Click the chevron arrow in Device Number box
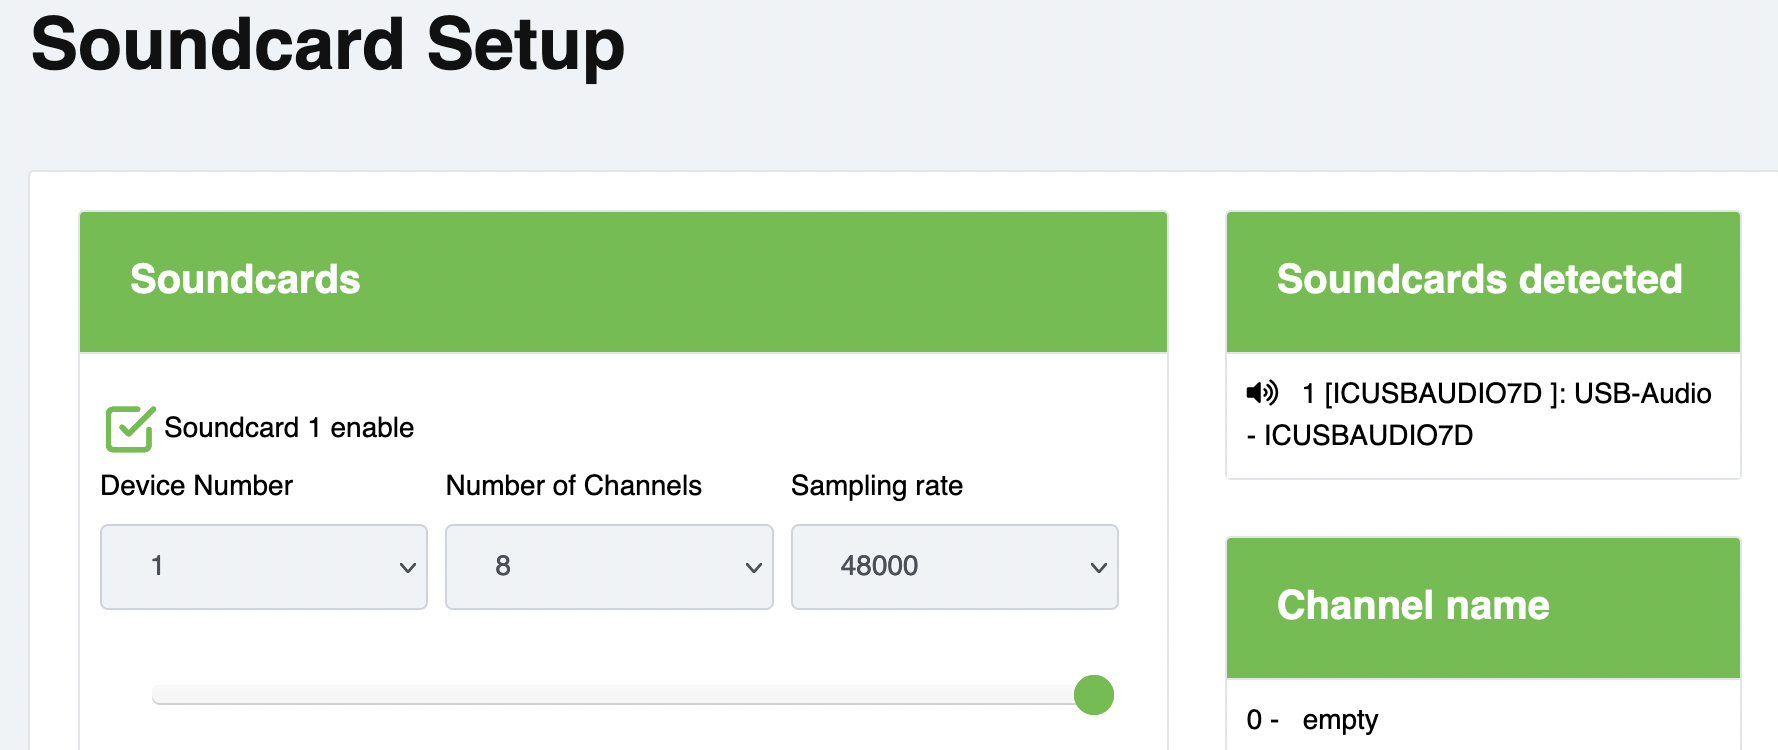Screen dimensions: 1778x750 click(407, 568)
